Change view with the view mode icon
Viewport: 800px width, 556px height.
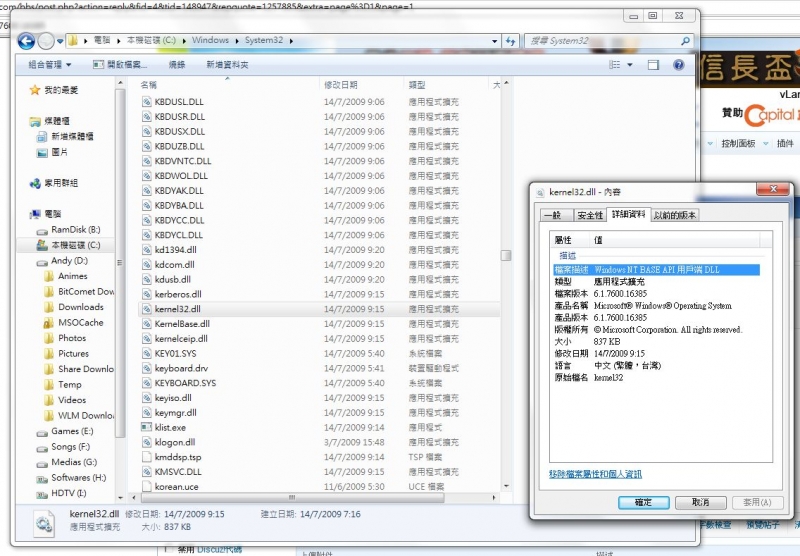[x=615, y=65]
